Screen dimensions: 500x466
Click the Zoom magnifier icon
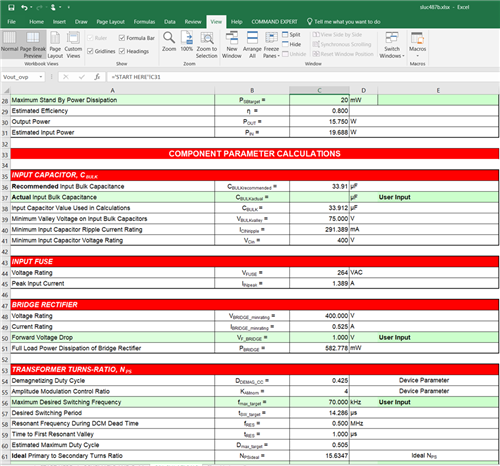click(x=169, y=41)
